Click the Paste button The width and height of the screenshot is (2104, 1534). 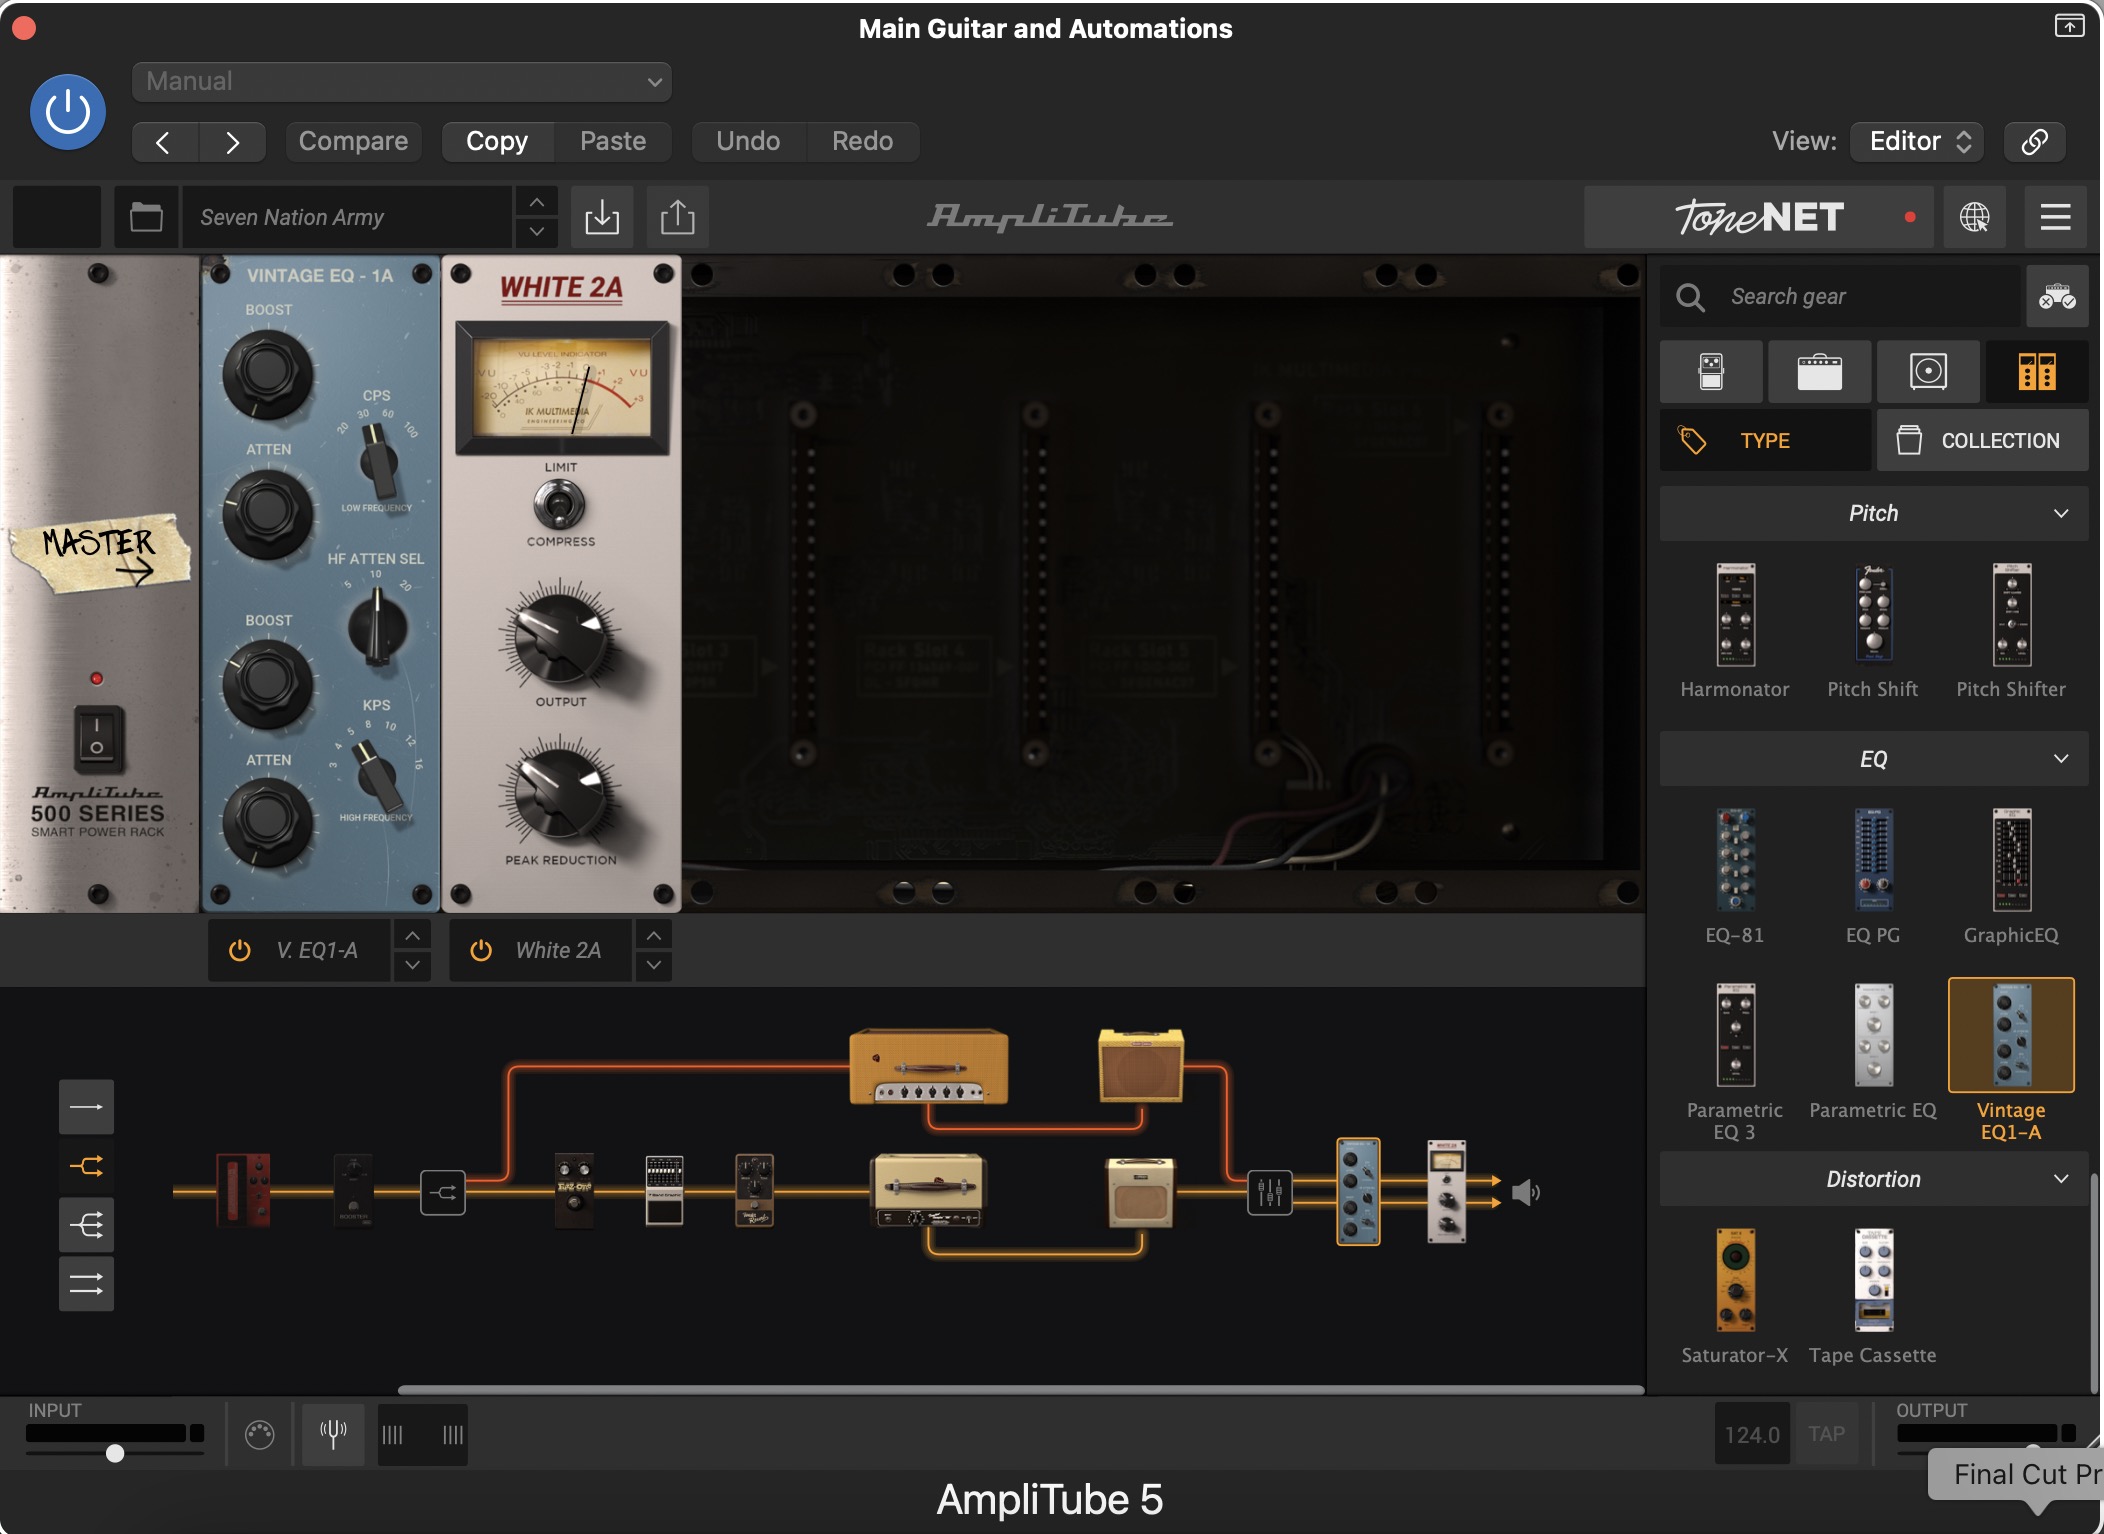coord(613,141)
